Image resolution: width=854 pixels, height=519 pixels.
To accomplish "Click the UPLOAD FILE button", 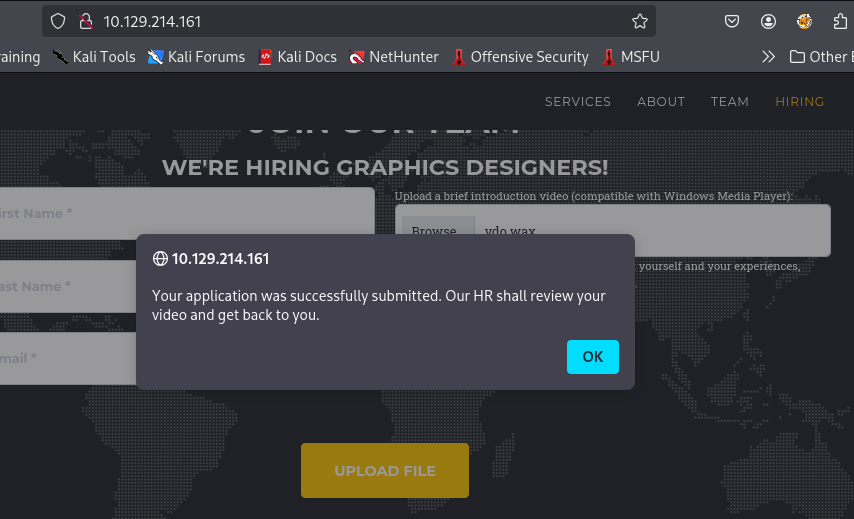I will [x=385, y=471].
